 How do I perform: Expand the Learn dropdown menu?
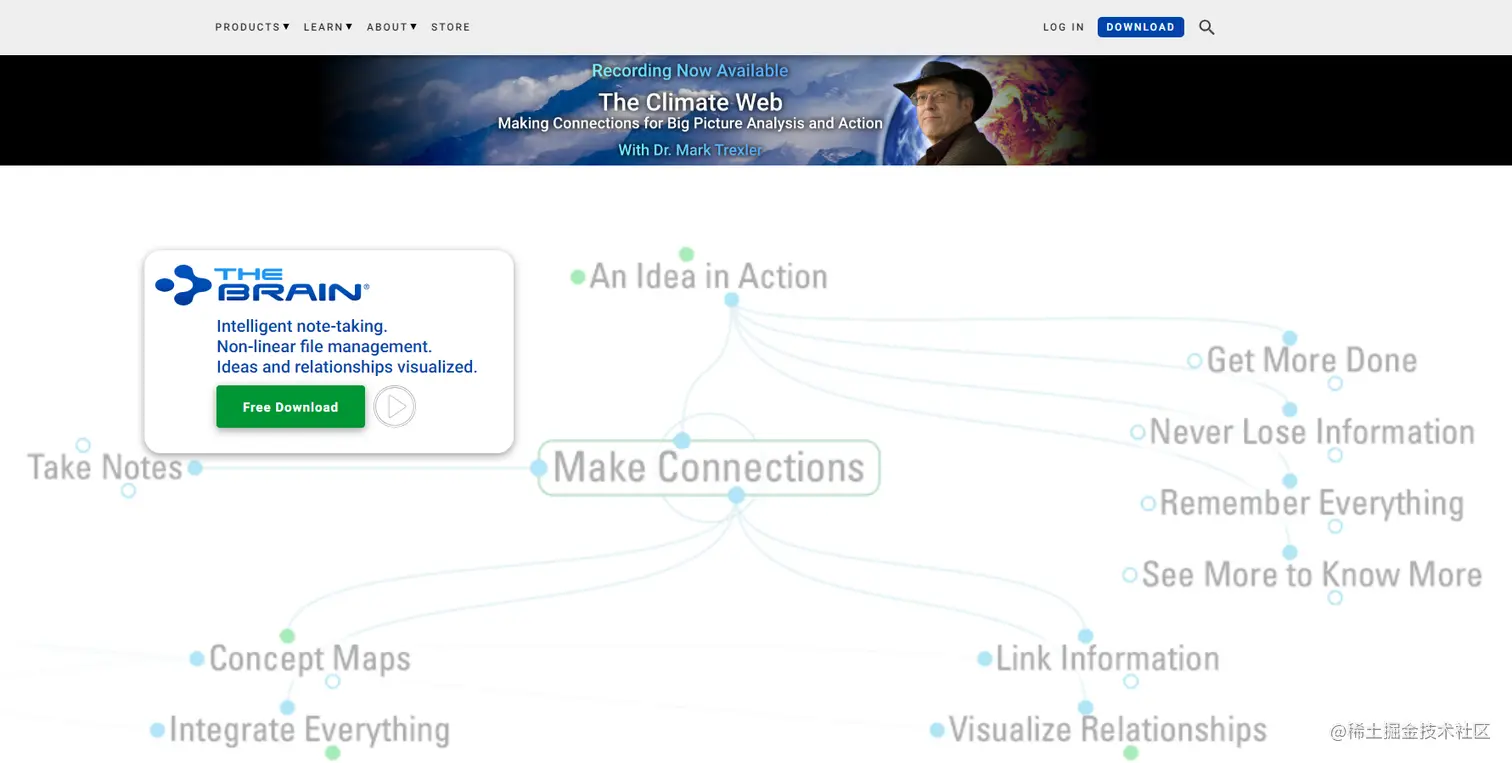click(x=328, y=27)
